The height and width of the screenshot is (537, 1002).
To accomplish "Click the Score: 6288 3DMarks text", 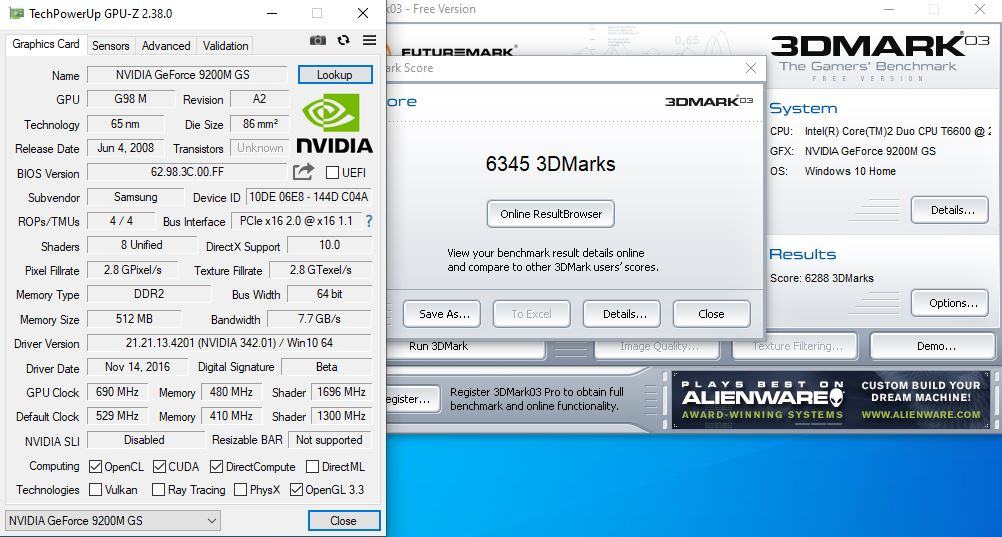I will (822, 278).
